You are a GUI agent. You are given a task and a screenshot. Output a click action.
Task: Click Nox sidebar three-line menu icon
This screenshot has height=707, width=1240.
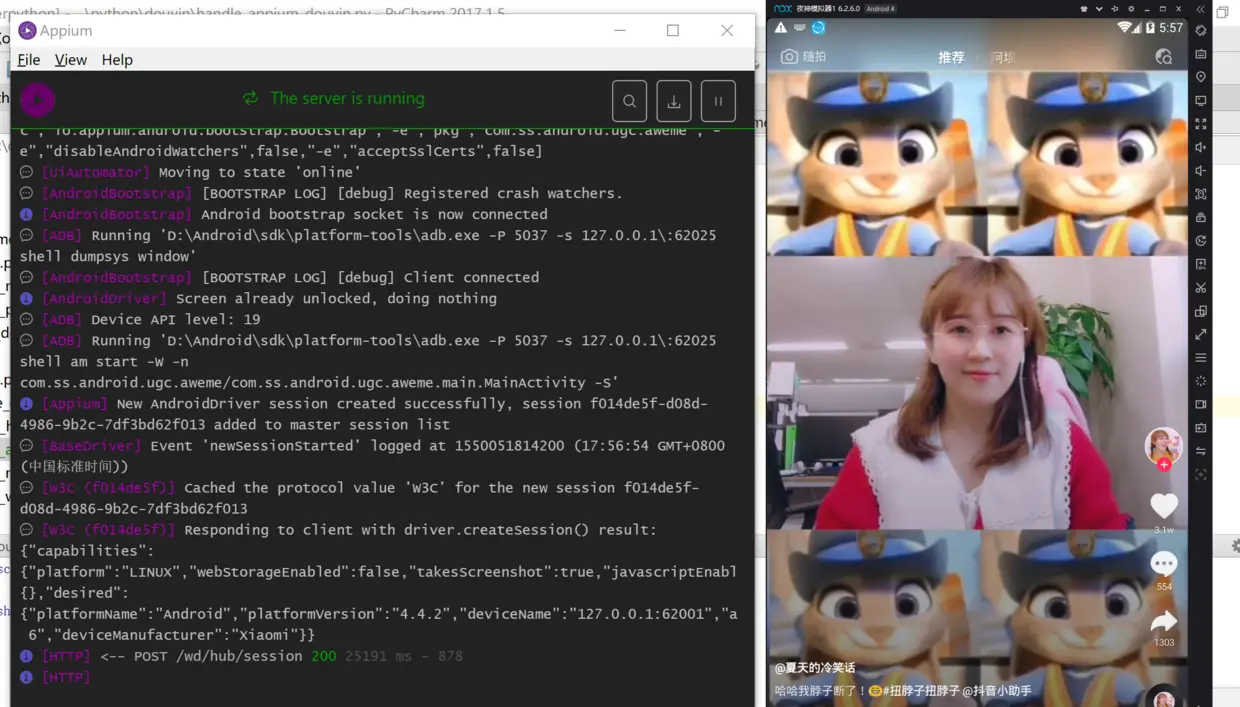click(x=1201, y=358)
